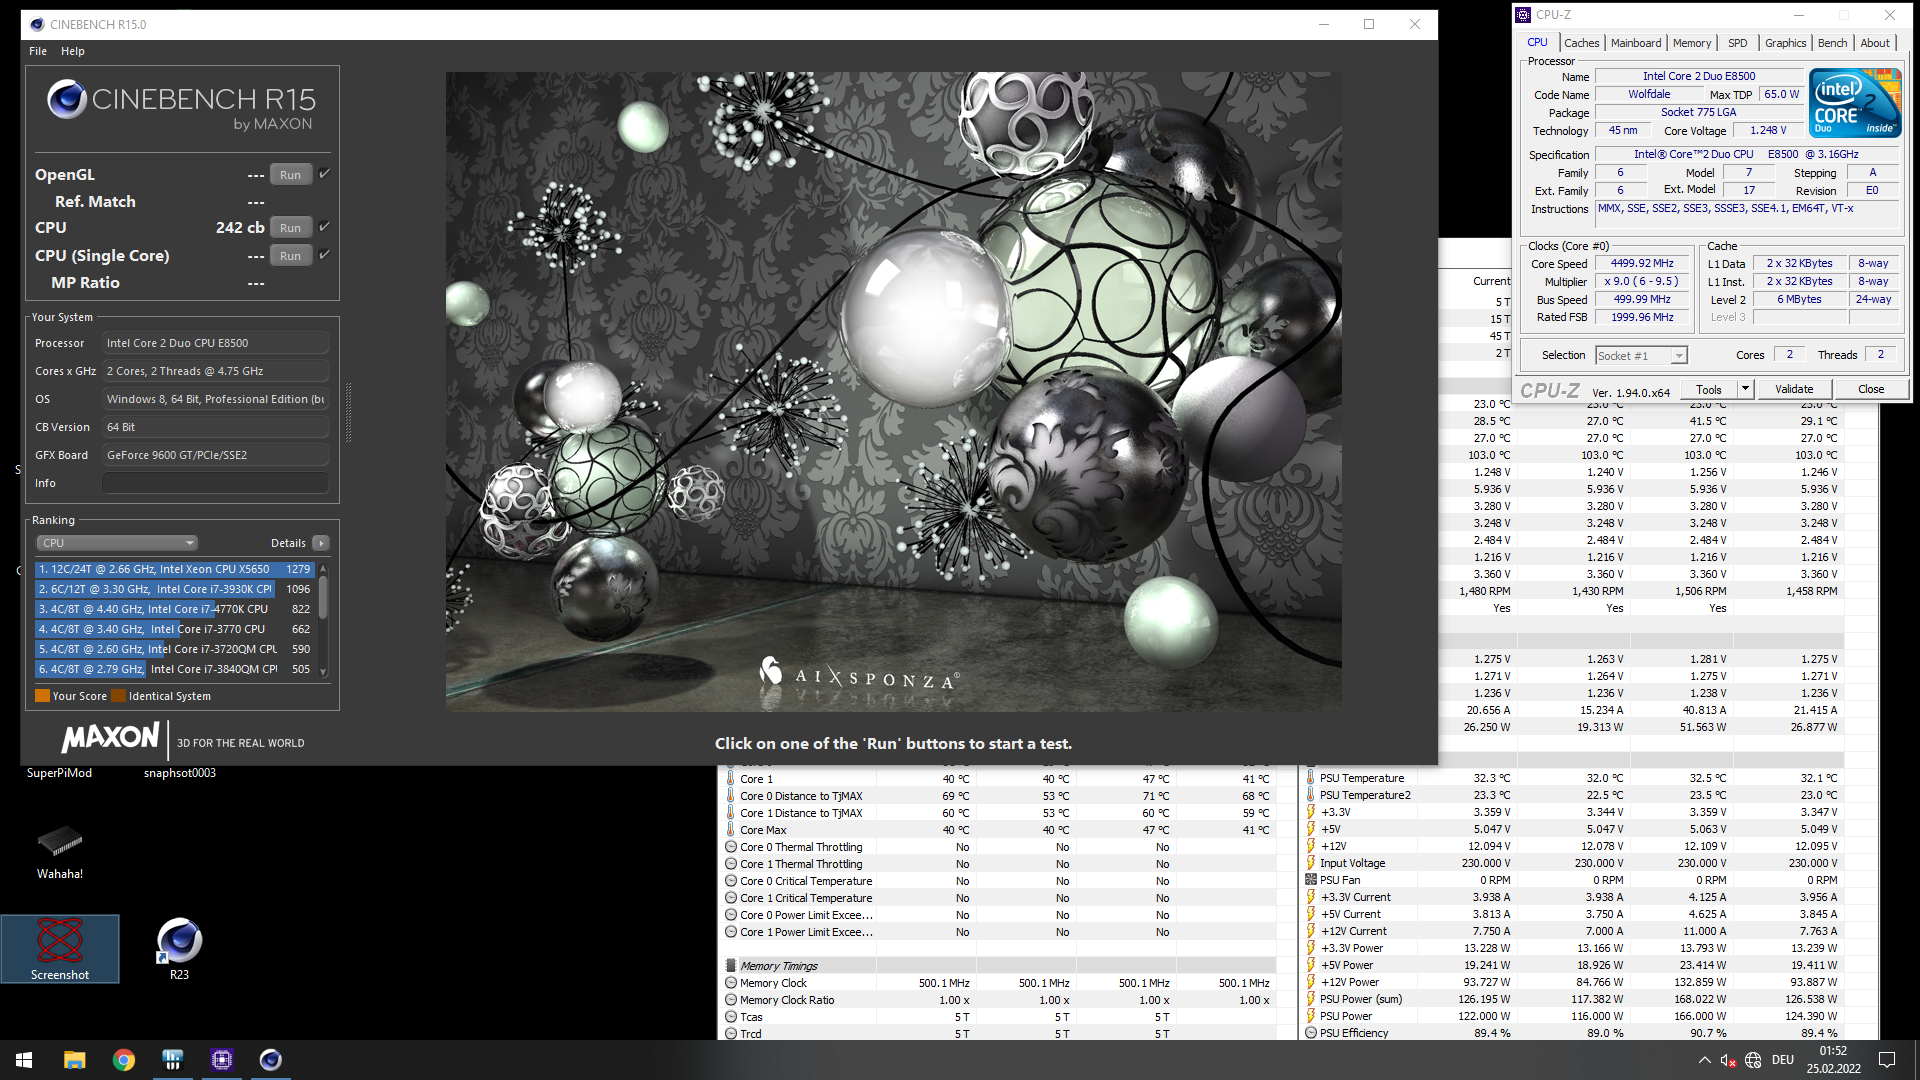Click the +5V Power bolt icon
This screenshot has width=1920, height=1080.
[x=1311, y=965]
